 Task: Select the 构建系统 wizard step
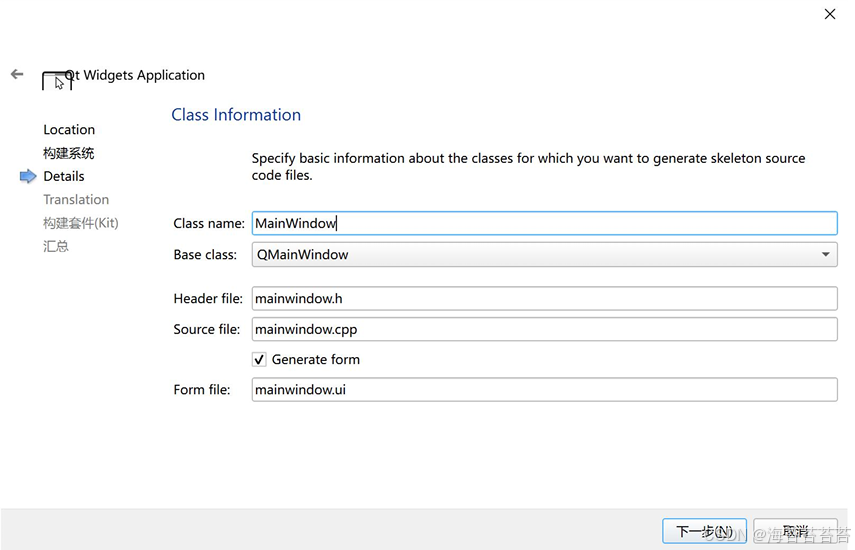pos(69,153)
